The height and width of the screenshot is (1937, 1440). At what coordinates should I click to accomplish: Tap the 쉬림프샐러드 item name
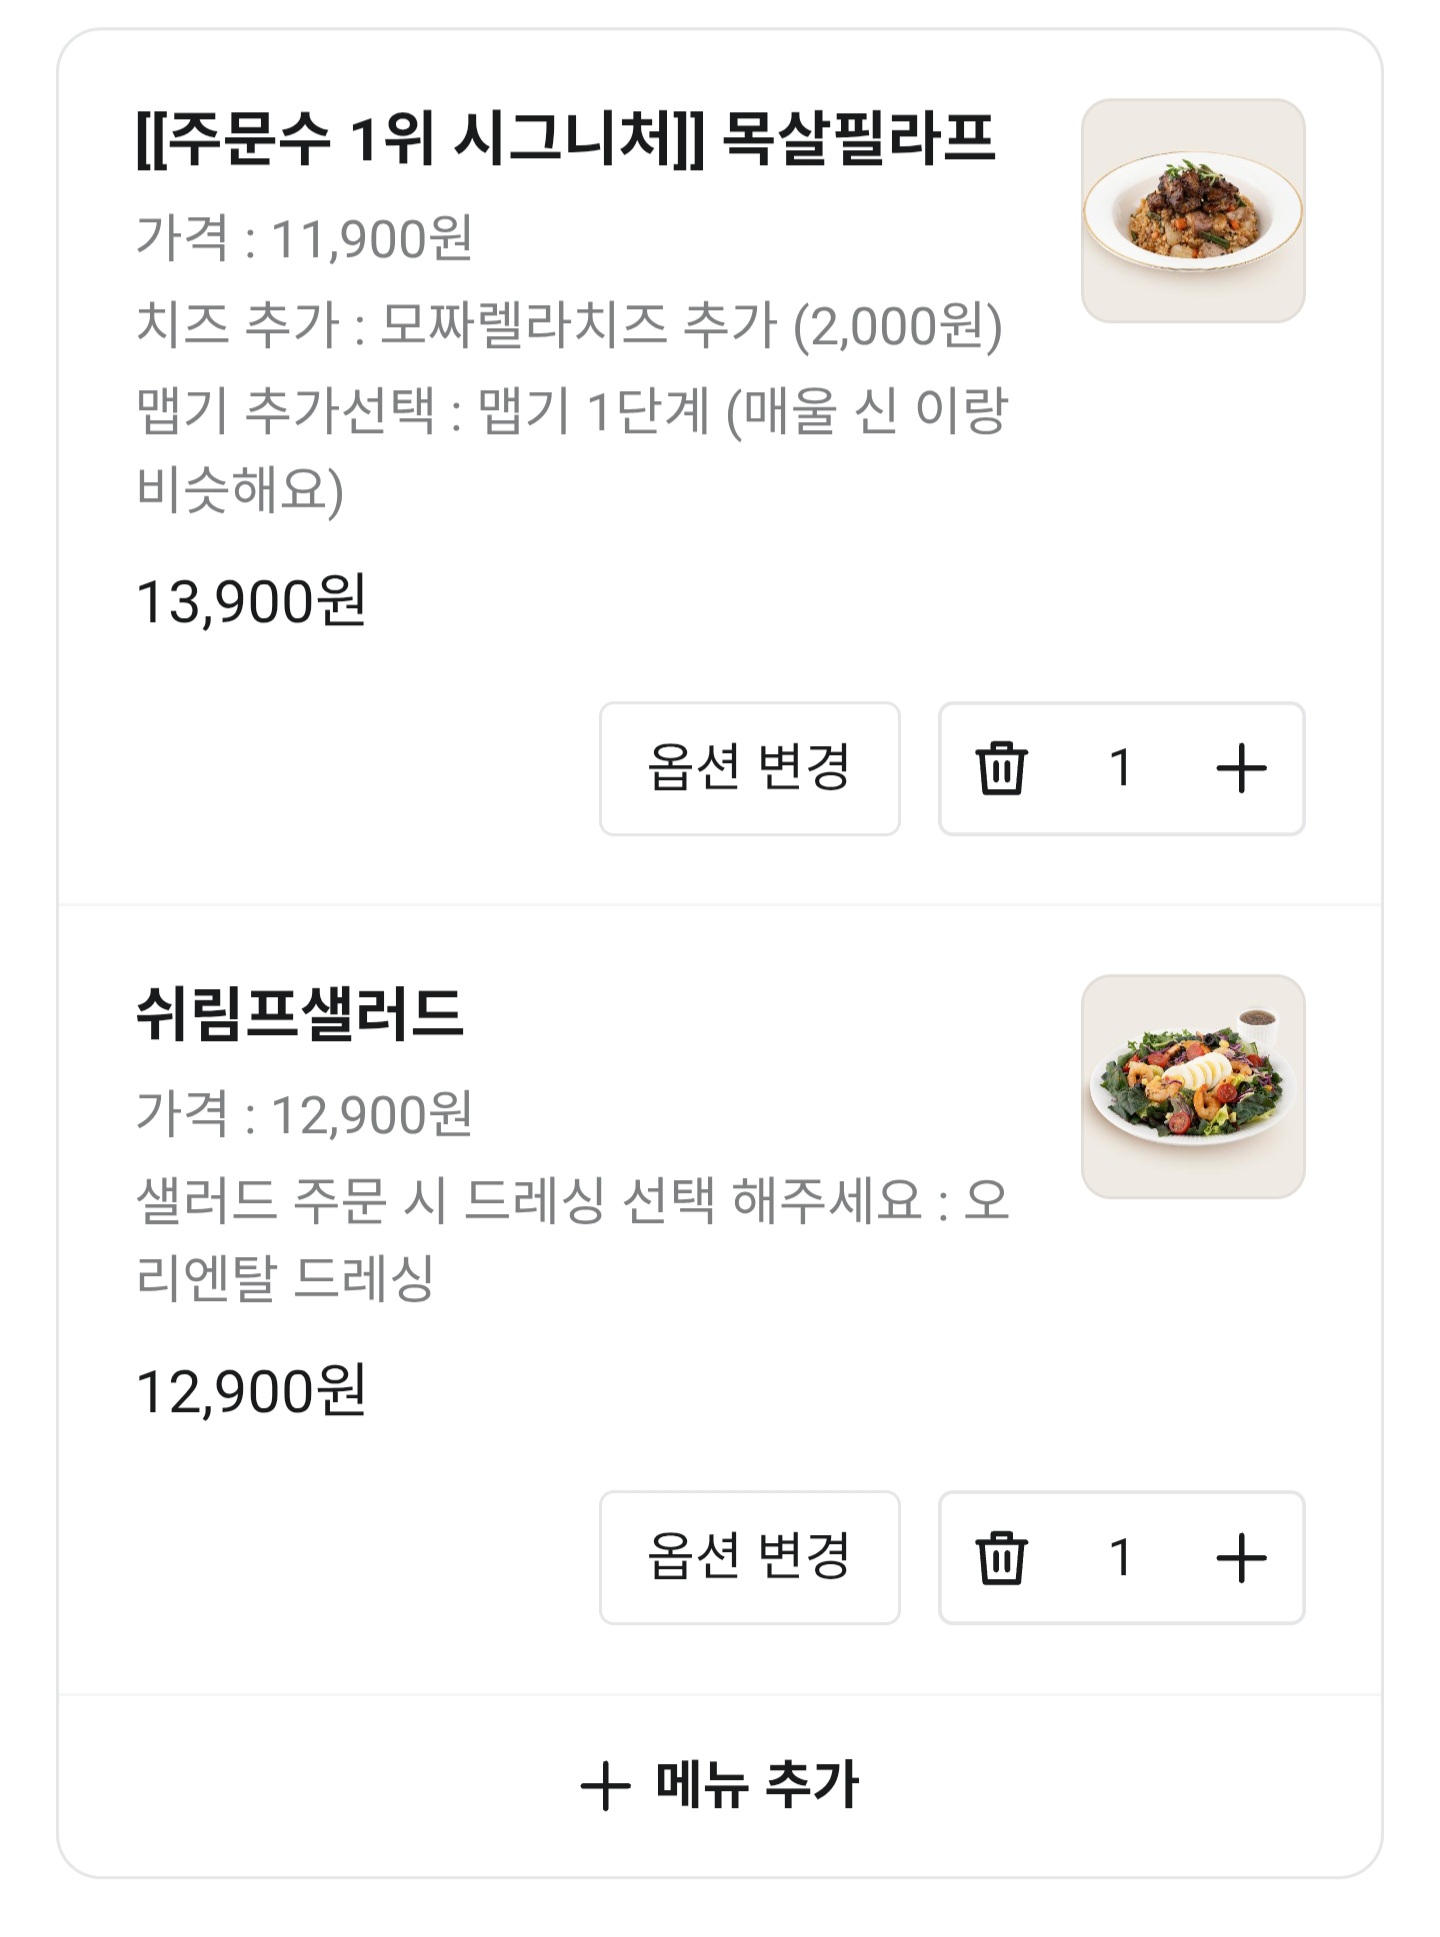(300, 1013)
